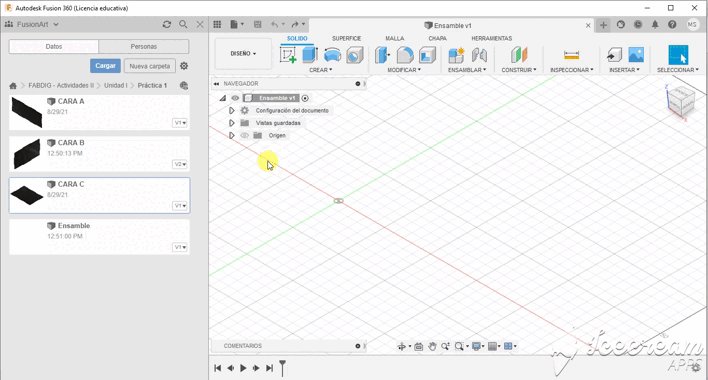Select the Offset Plane construct tool

(x=519, y=55)
